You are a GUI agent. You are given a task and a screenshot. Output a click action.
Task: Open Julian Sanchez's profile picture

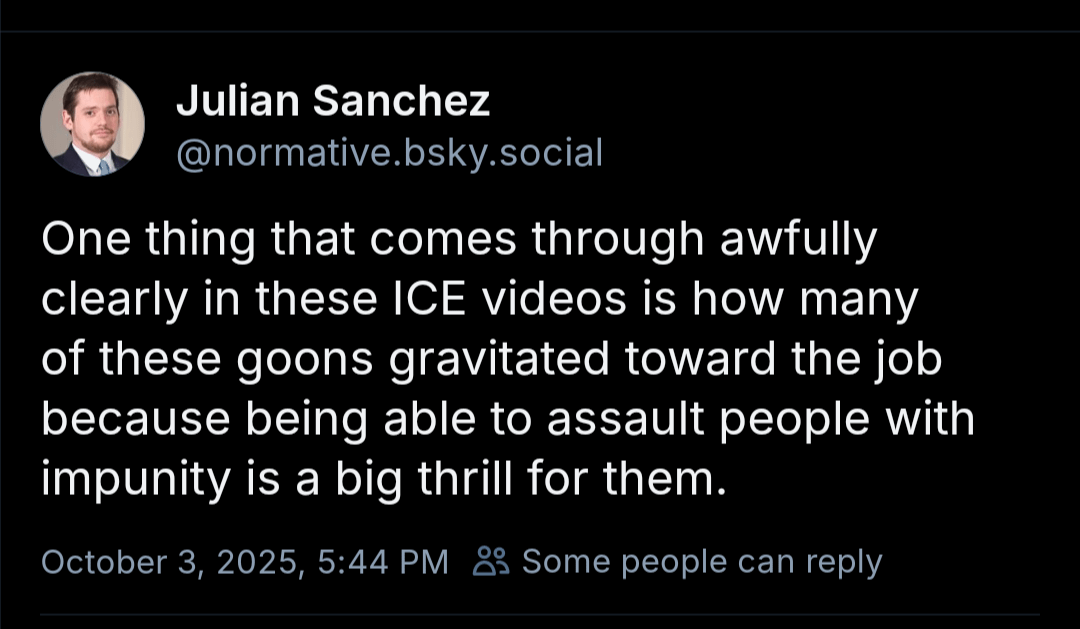(x=92, y=124)
